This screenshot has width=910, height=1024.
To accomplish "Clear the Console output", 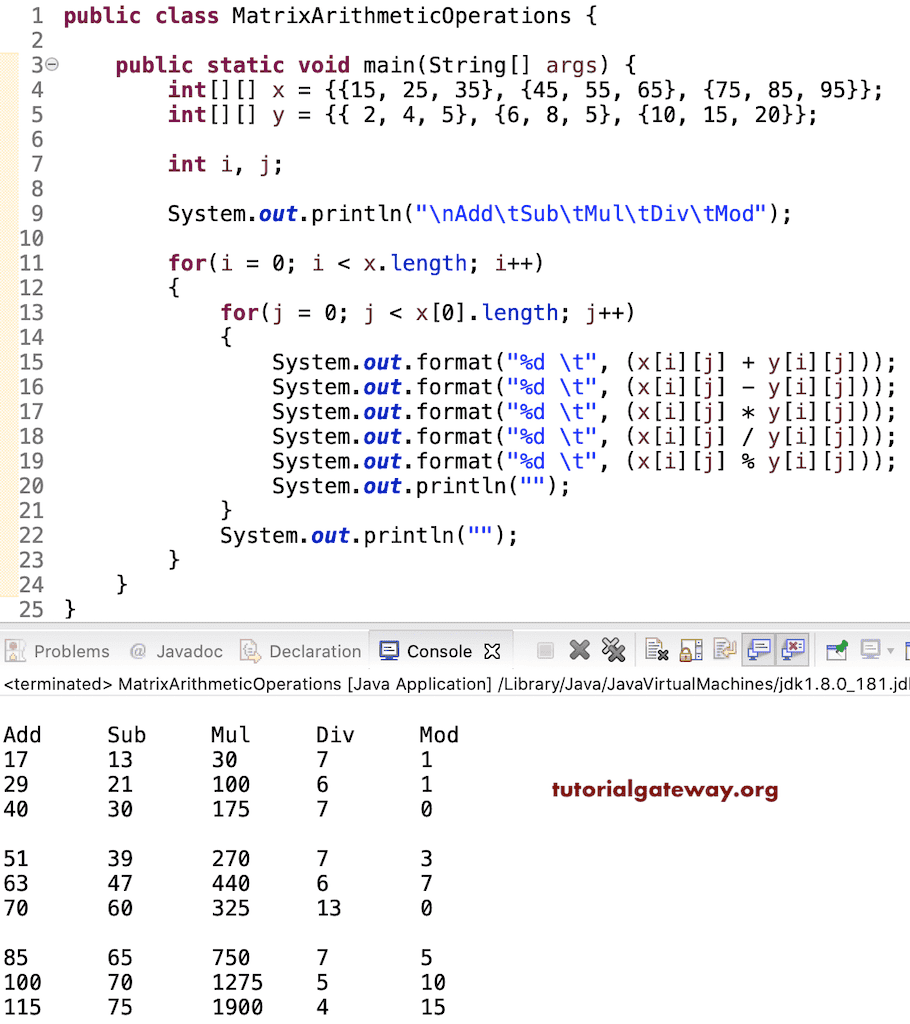I will 657,650.
